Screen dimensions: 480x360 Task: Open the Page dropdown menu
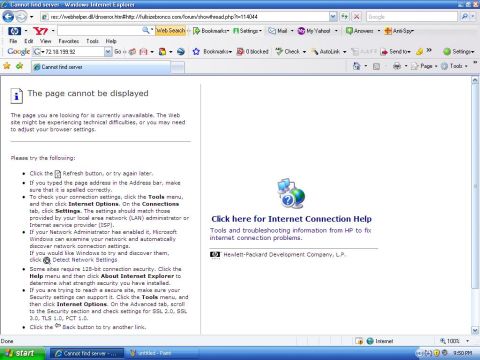[424, 66]
